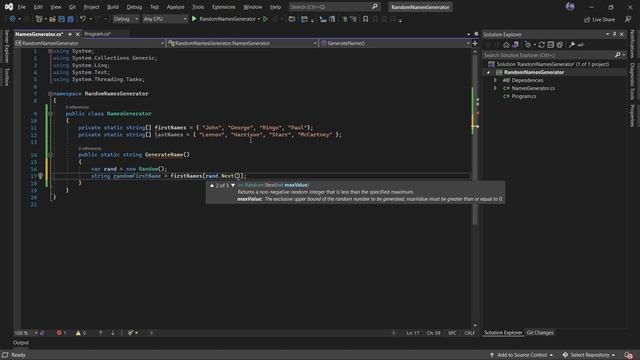Click the New Project toolbar icon
This screenshot has height=360, width=640.
pos(39,19)
